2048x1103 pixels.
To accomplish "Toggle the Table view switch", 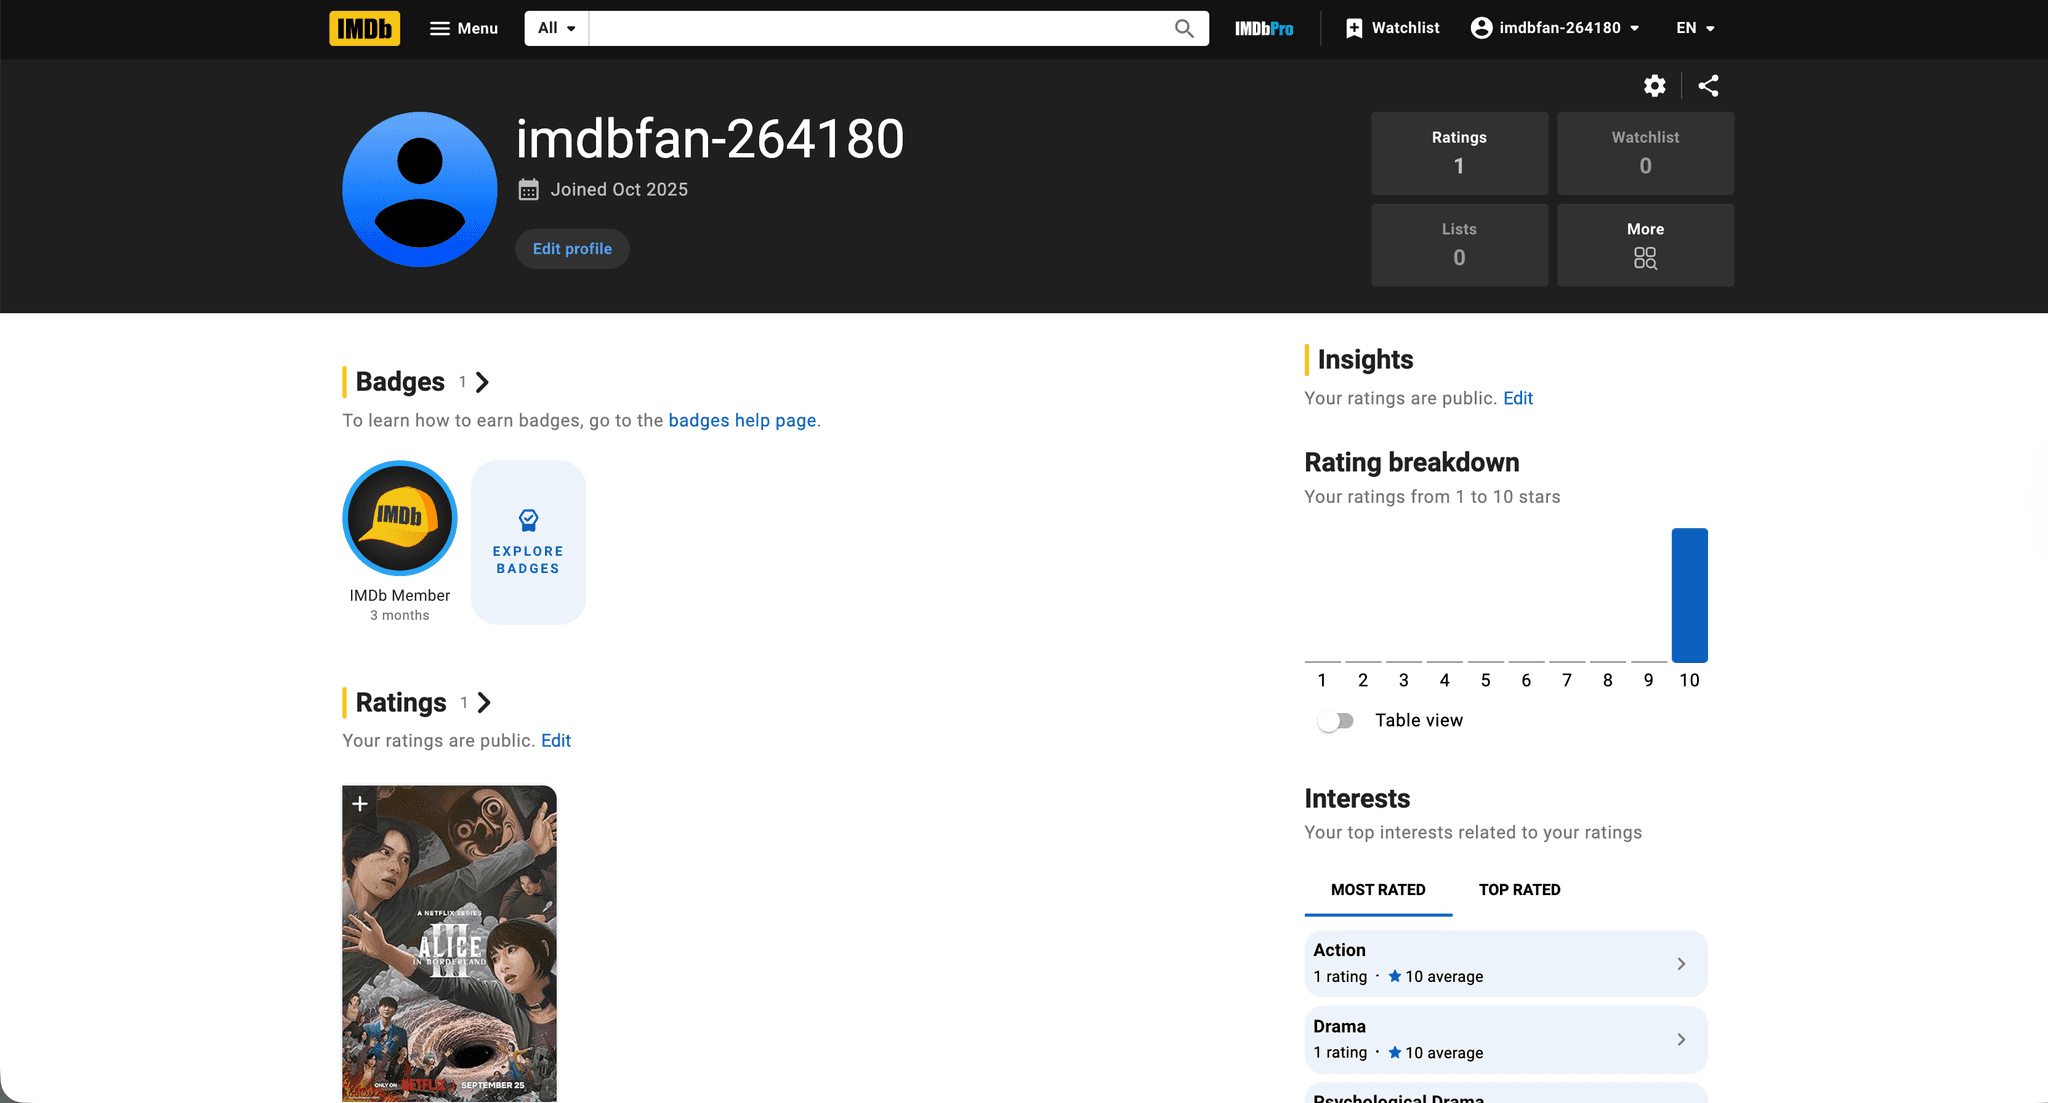I will tap(1335, 721).
